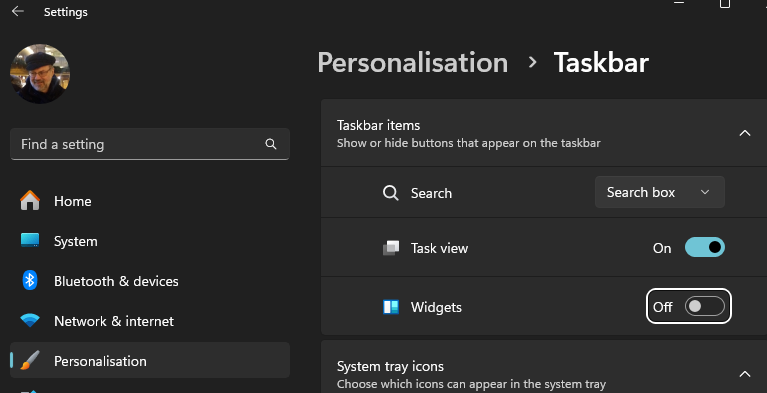Click the 'Show or hide buttons' description text
The image size is (767, 393).
pos(469,143)
